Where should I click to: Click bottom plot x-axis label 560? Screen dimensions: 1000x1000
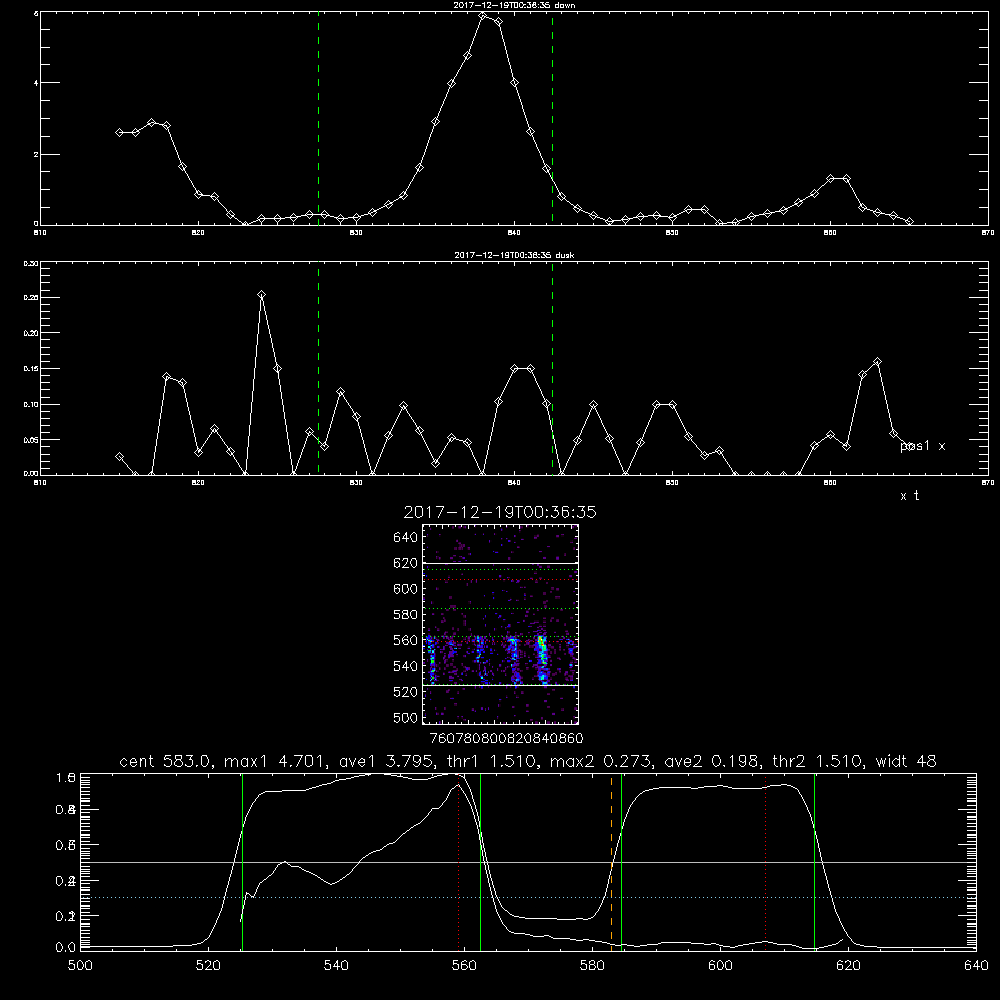(464, 966)
